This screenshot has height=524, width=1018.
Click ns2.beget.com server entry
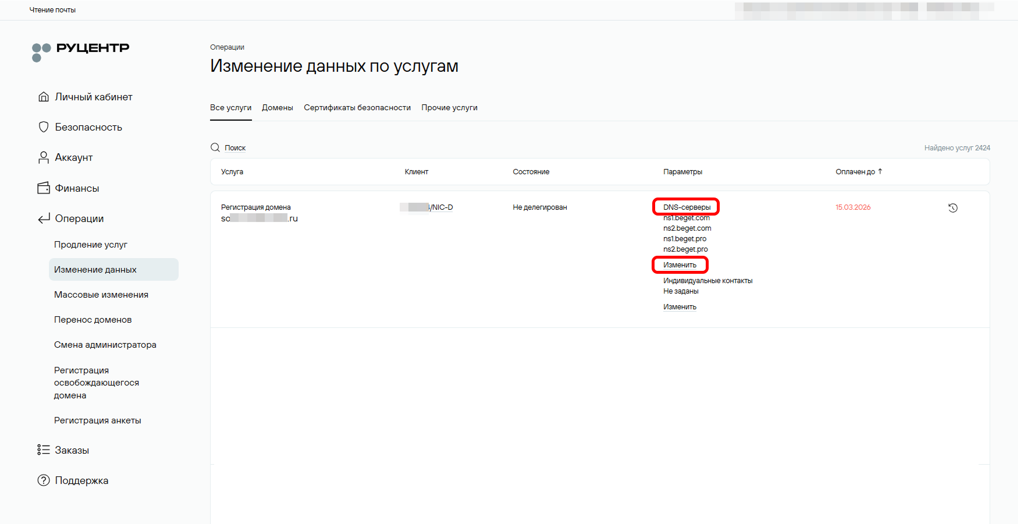687,229
